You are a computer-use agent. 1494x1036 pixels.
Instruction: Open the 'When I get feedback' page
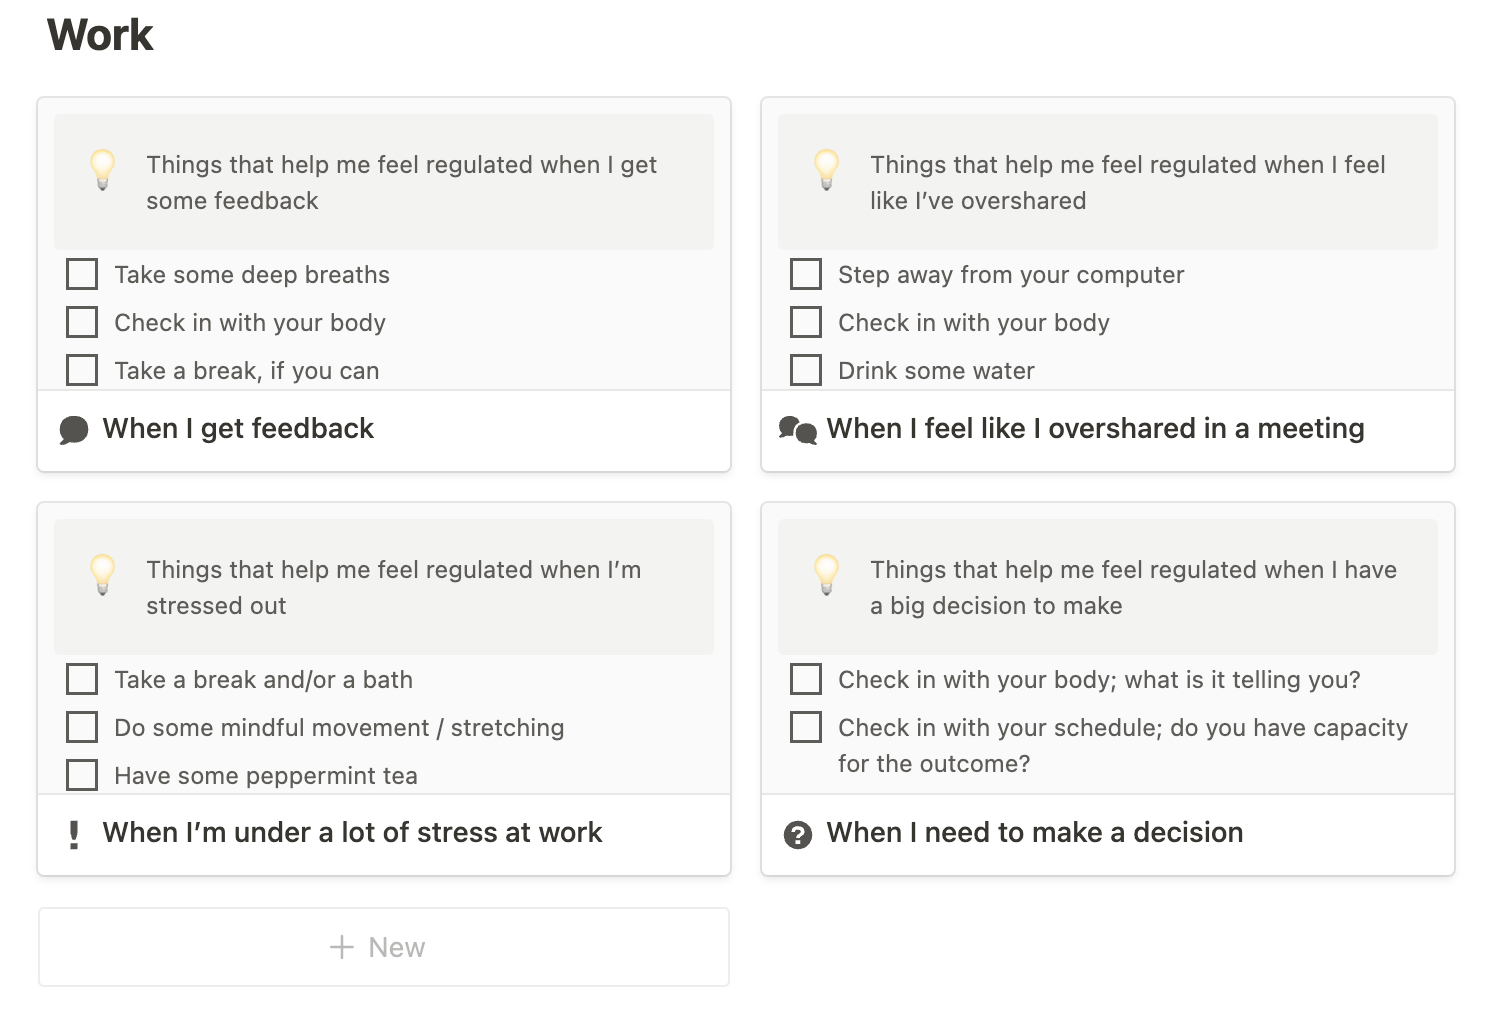(x=238, y=429)
